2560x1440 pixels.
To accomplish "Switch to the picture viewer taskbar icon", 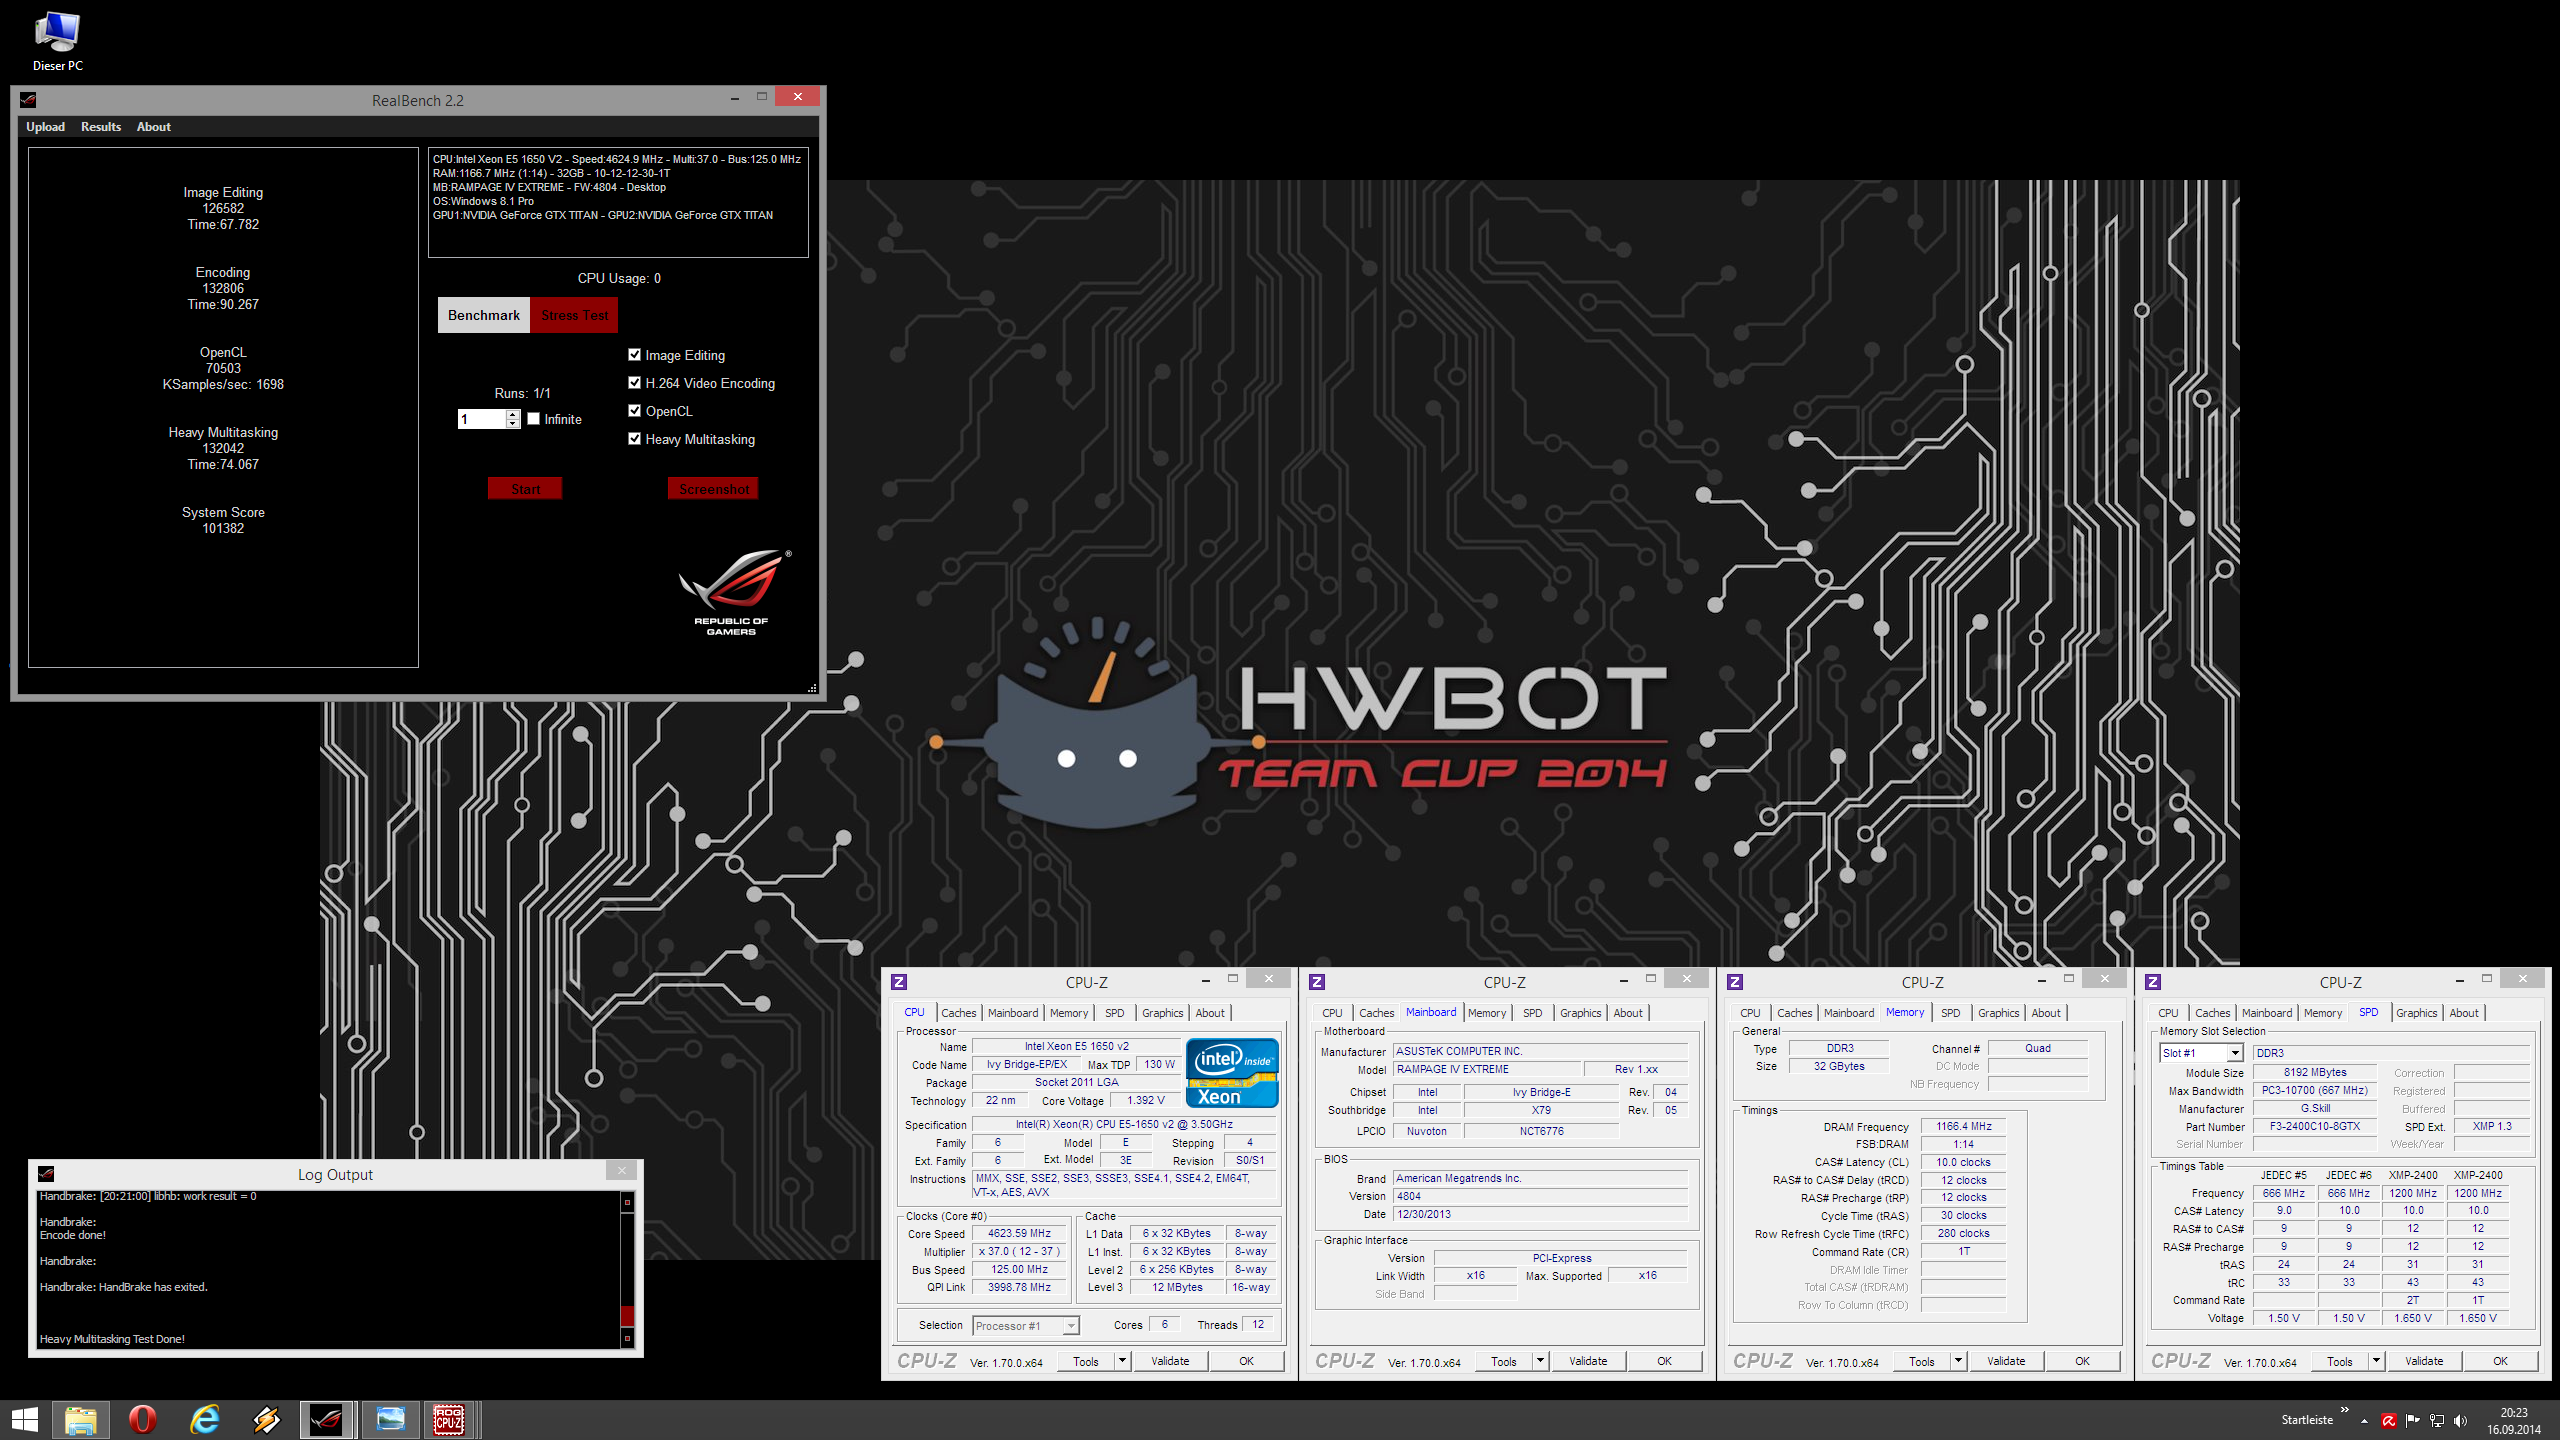I will click(389, 1419).
